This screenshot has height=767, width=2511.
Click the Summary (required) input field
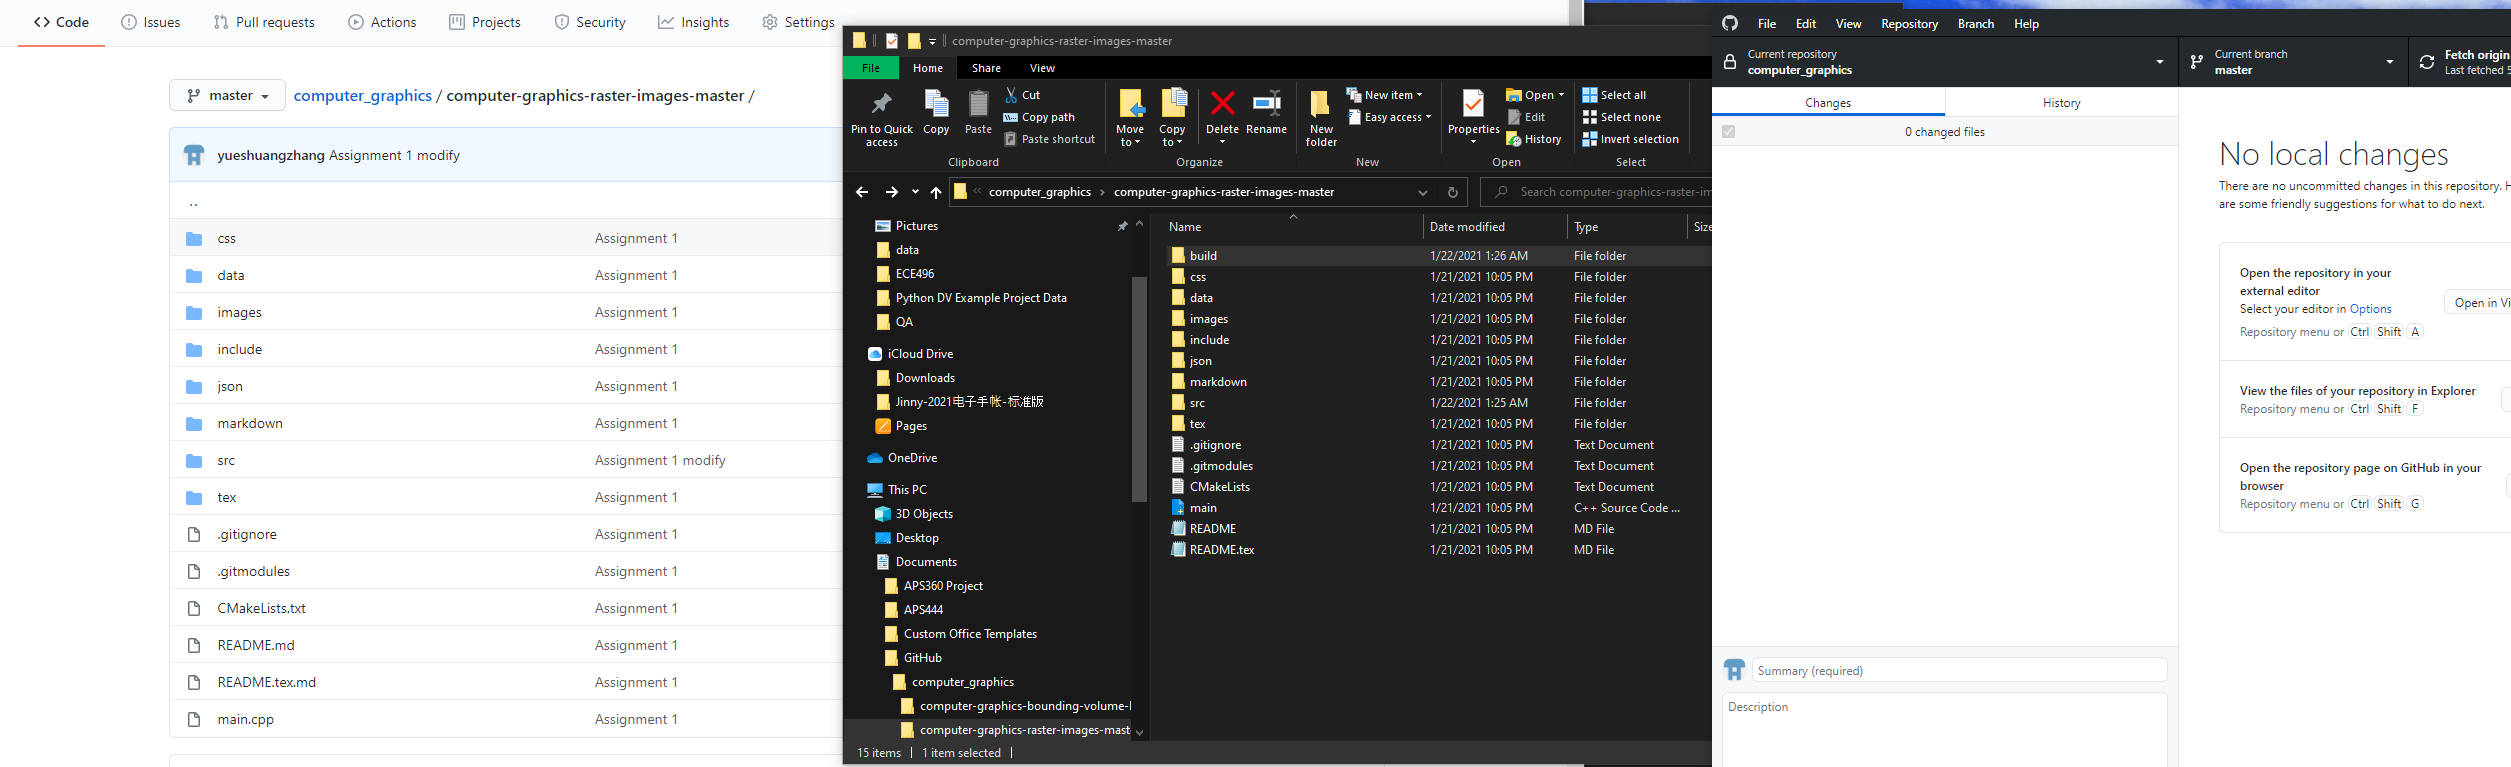1959,671
